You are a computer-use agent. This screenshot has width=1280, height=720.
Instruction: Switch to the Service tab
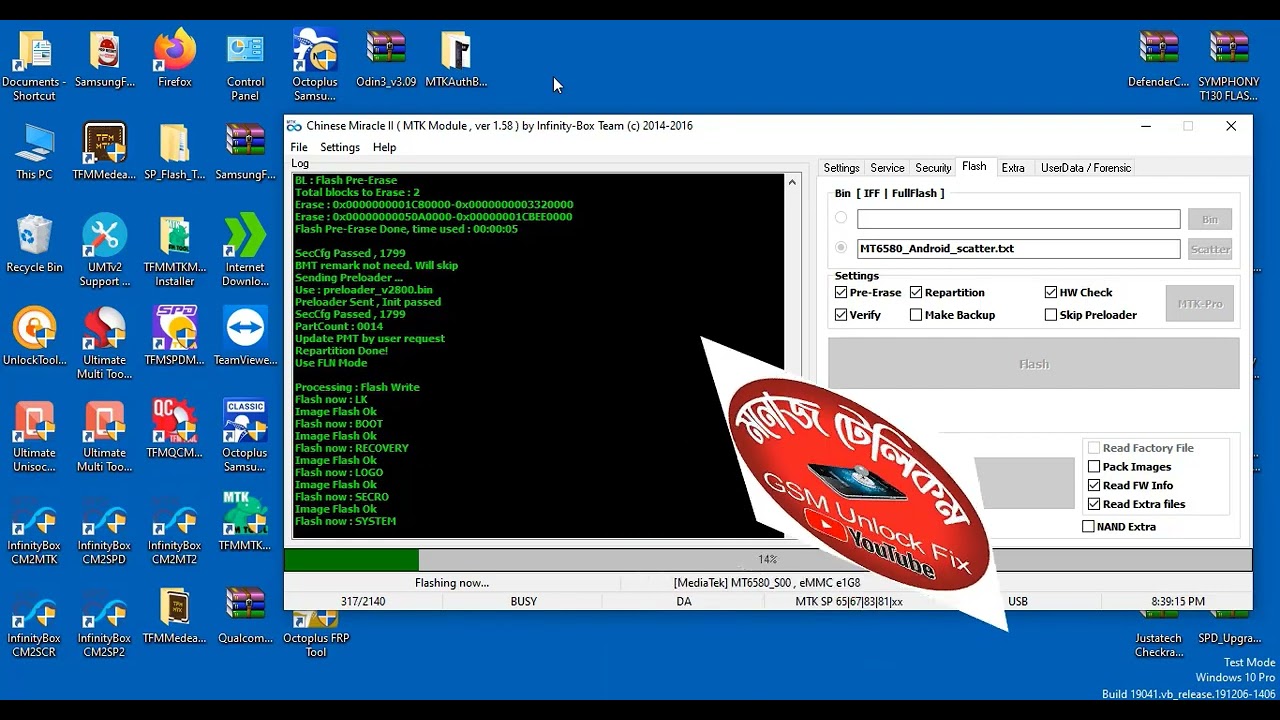click(887, 168)
